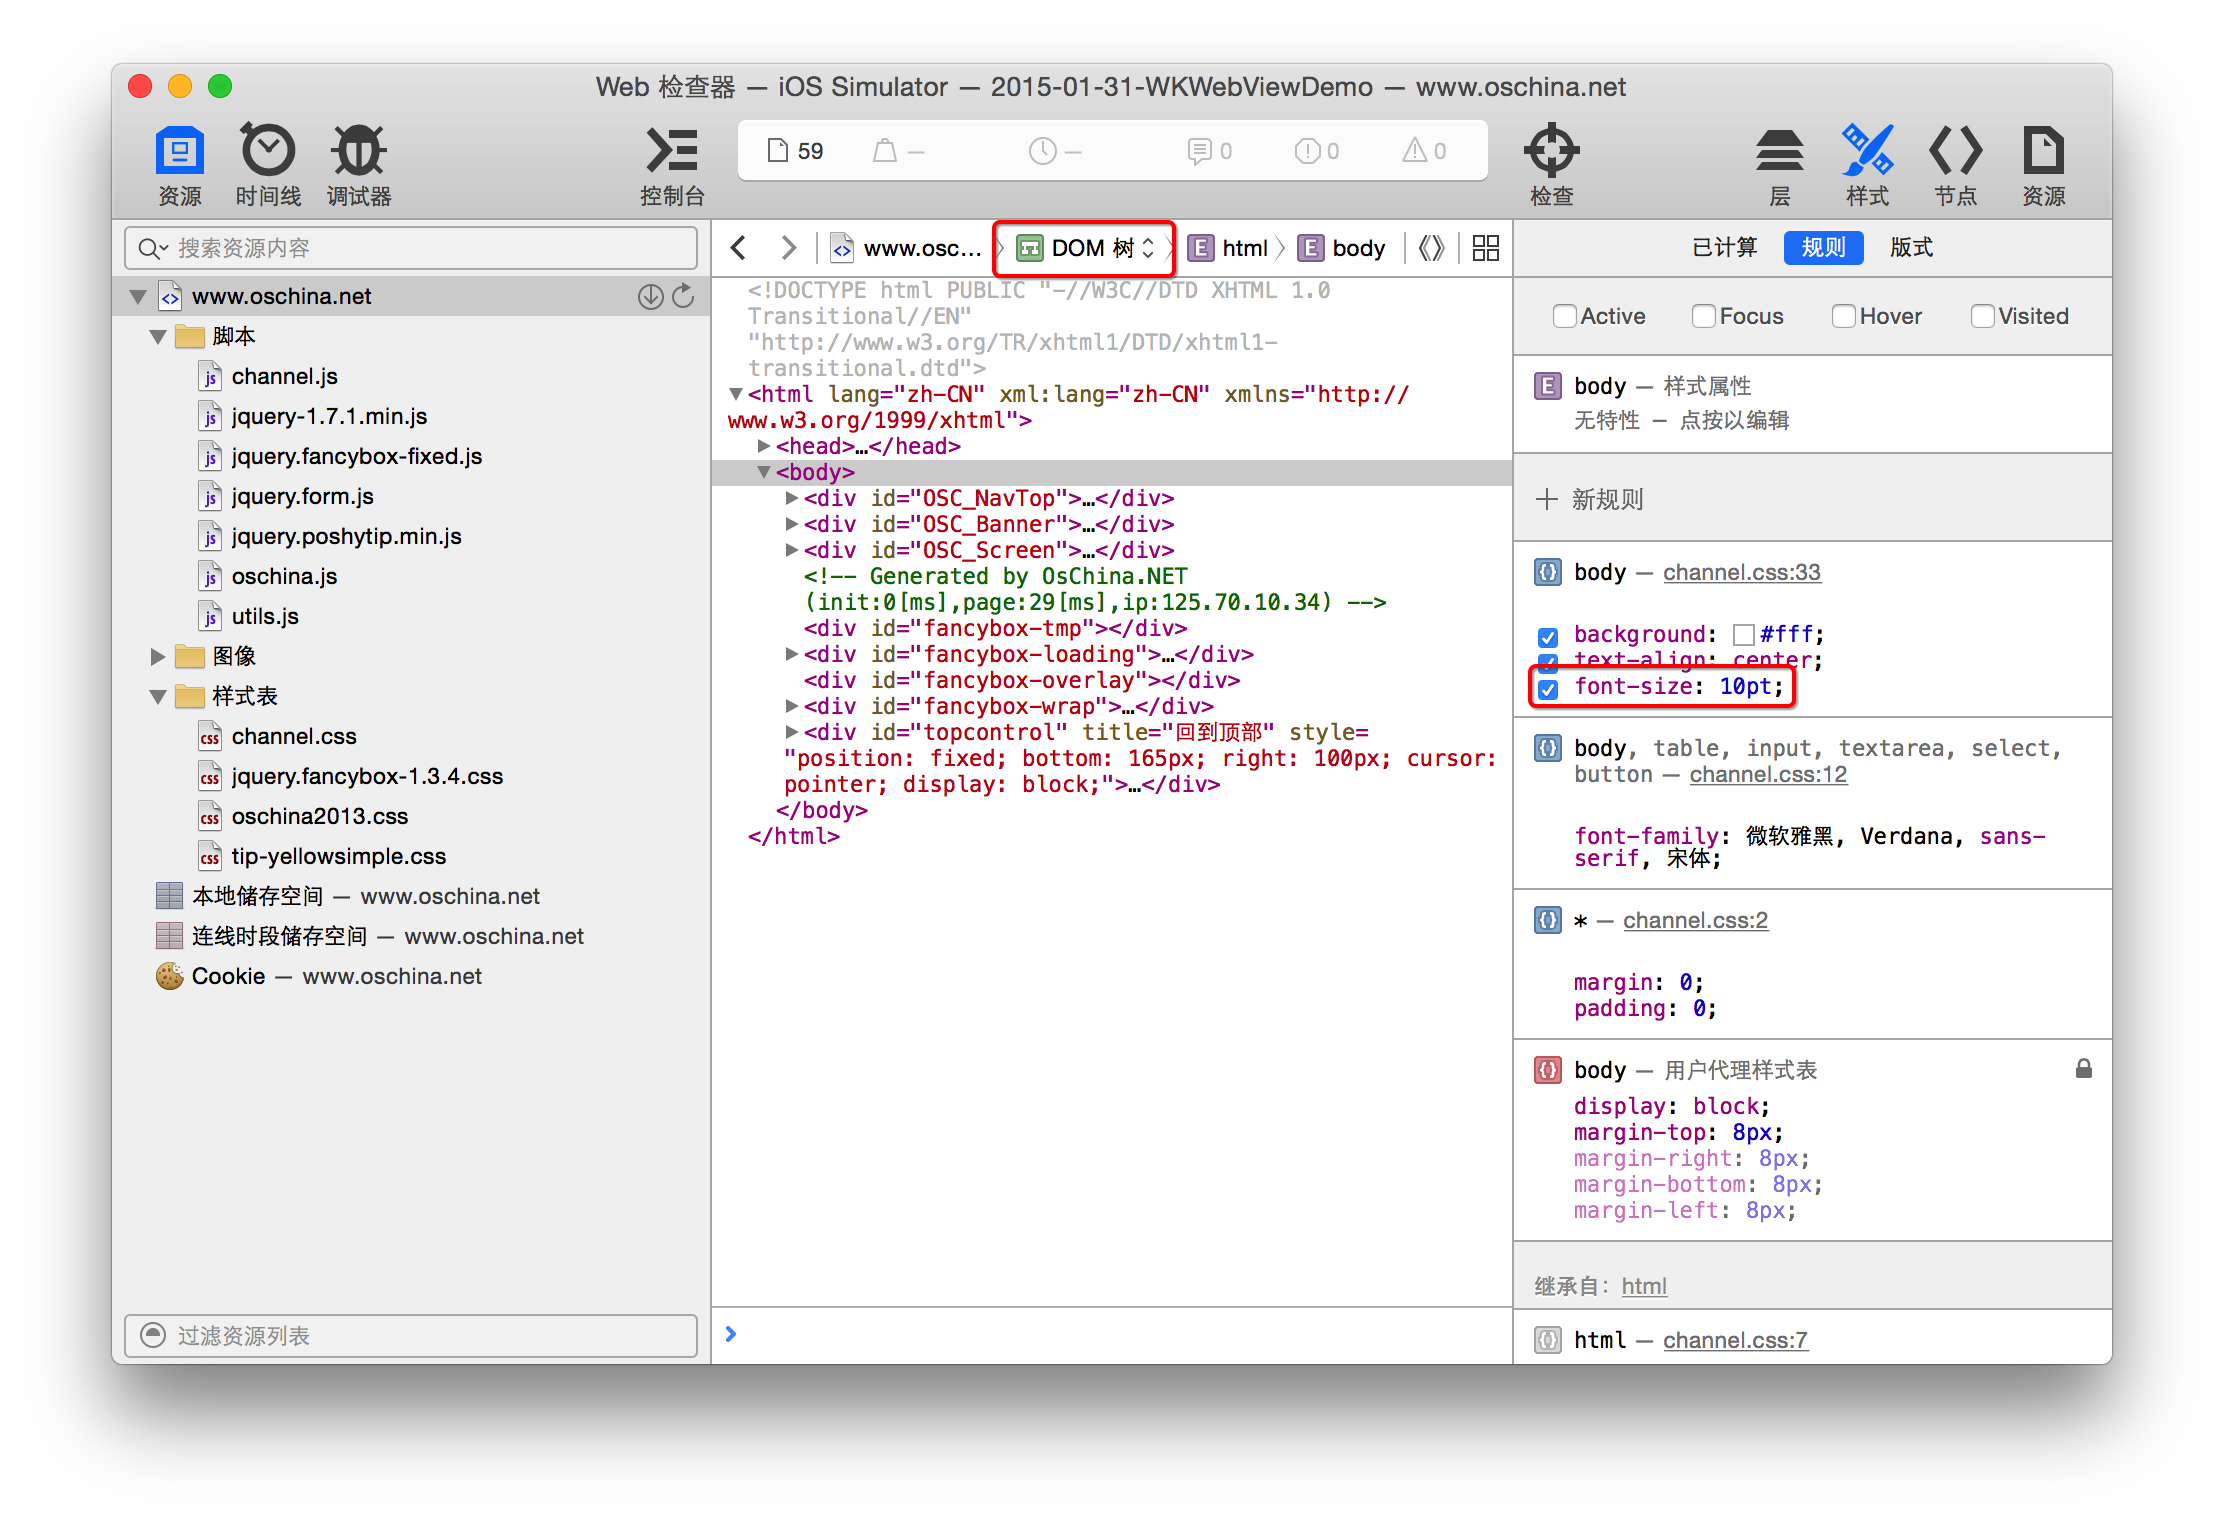Screen dimensions: 2224x1524
Task: Toggle the font-size: 10pt rule checkbox
Action: pyautogui.click(x=1550, y=686)
